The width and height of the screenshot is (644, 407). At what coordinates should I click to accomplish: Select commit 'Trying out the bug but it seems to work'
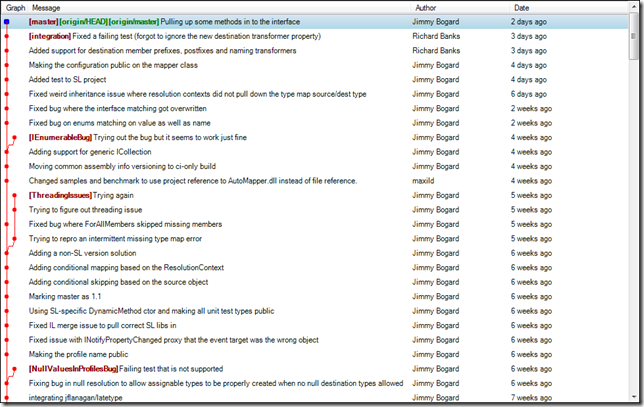[170, 137]
